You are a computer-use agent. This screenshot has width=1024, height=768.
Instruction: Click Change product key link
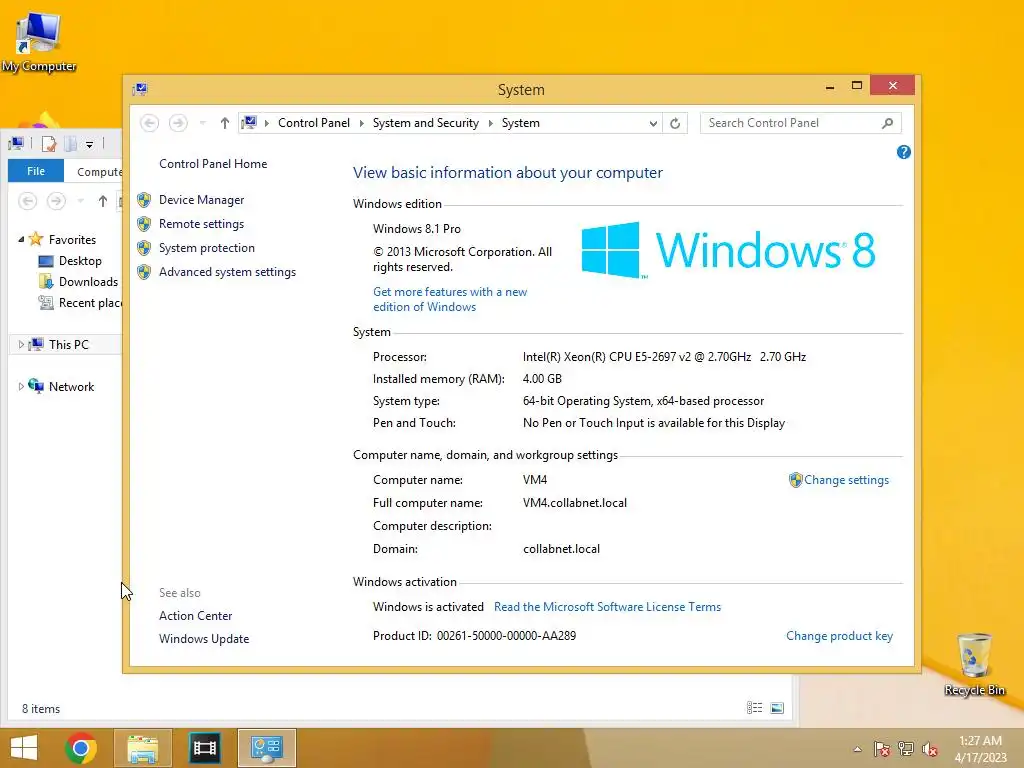pos(839,636)
